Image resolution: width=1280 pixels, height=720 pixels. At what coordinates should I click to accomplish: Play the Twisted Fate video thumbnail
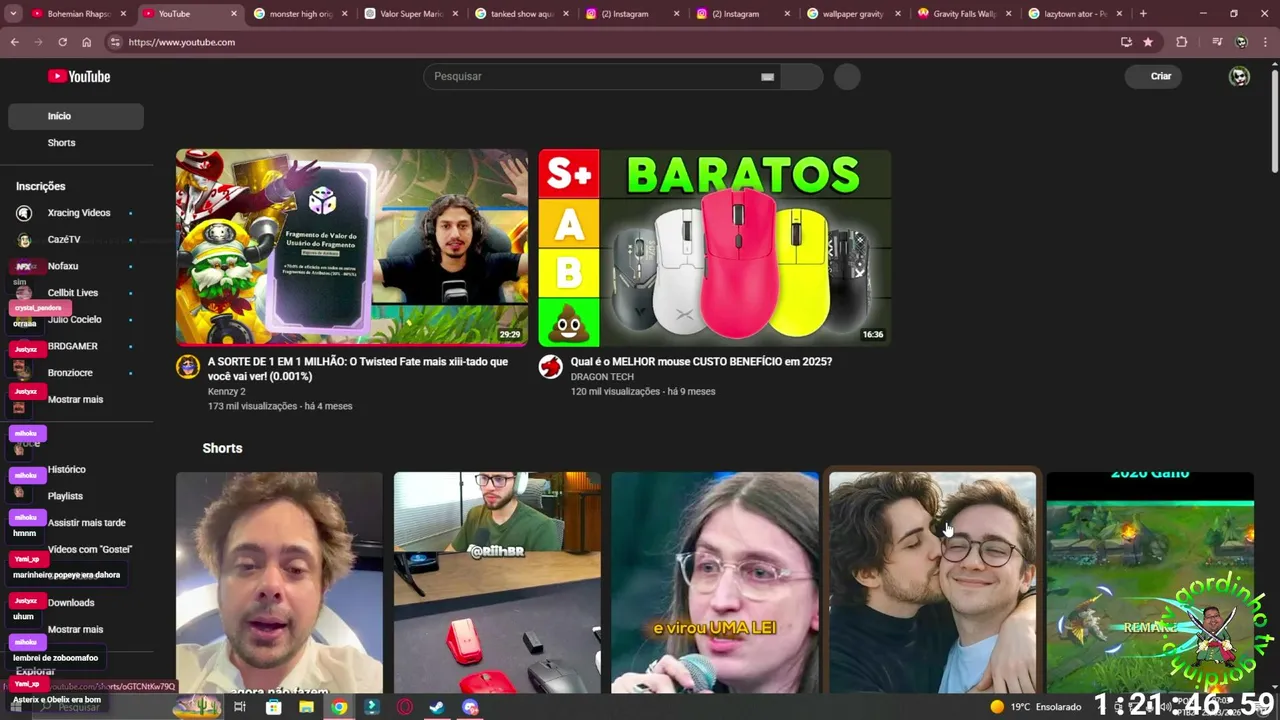point(352,248)
